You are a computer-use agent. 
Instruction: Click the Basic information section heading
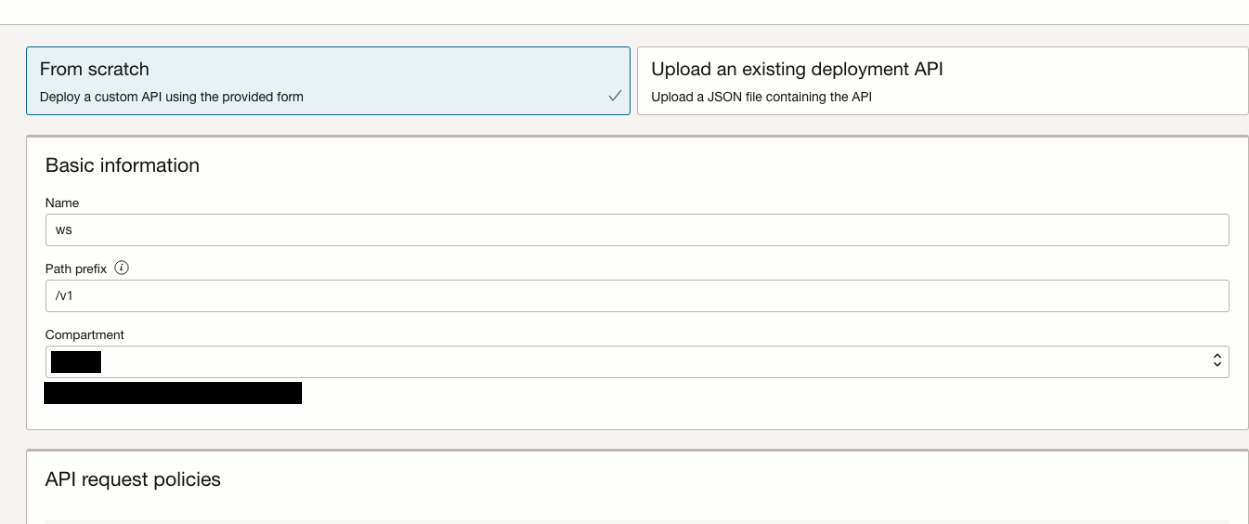point(123,166)
